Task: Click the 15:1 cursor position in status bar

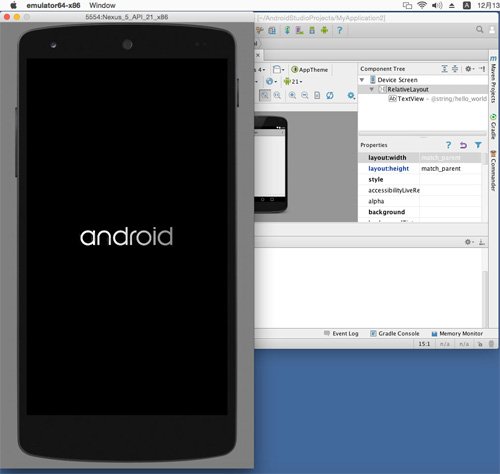Action: [424, 344]
